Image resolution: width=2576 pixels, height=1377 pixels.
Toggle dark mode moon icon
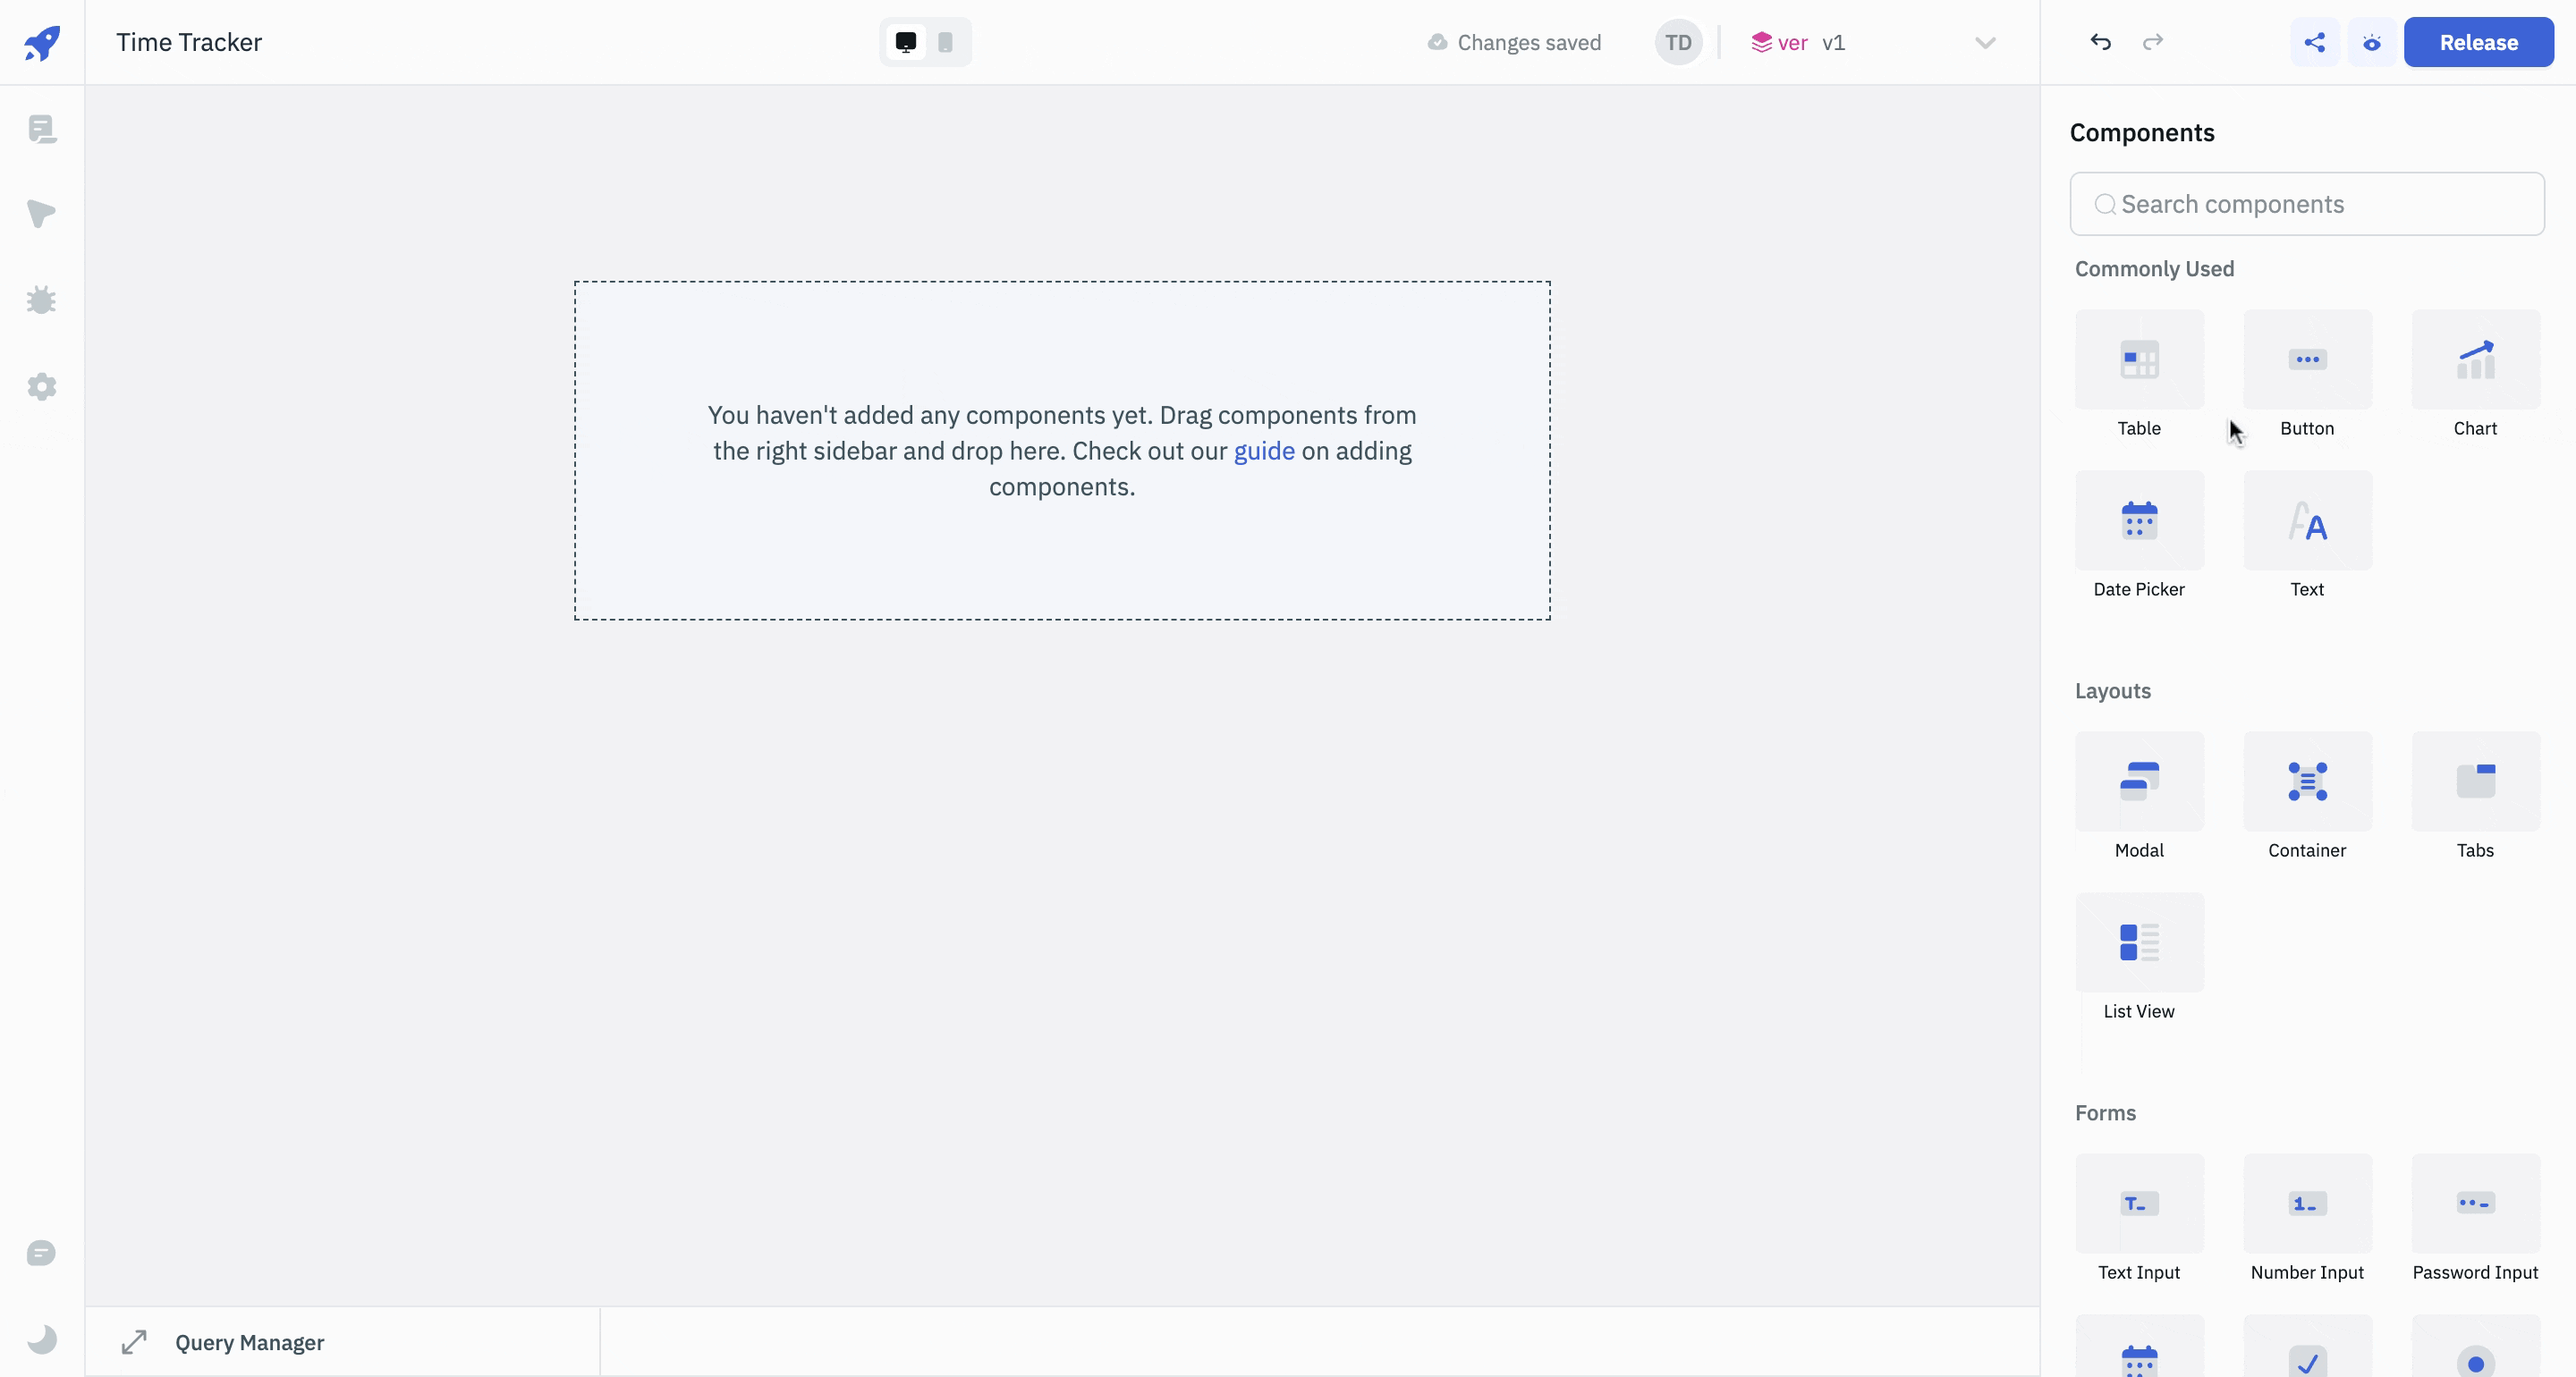pyautogui.click(x=42, y=1339)
